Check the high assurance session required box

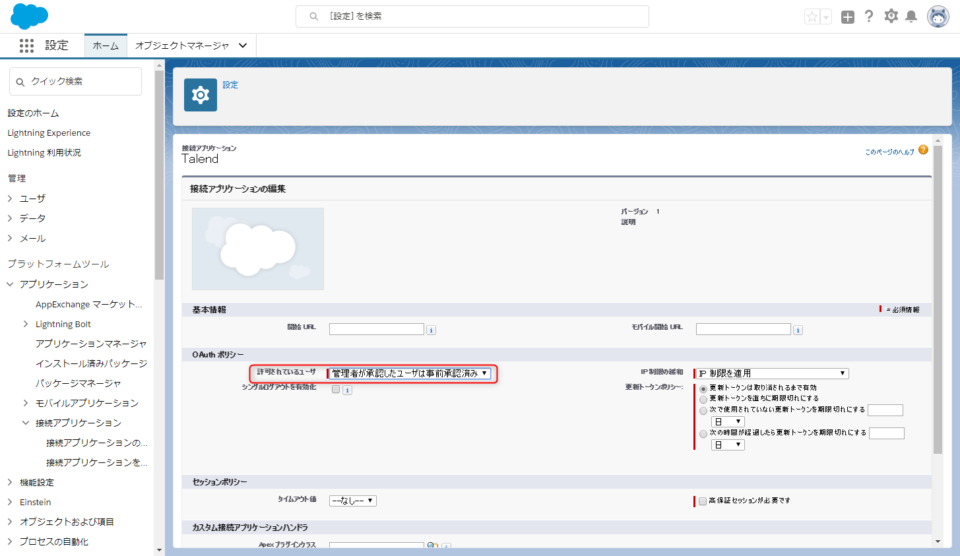703,500
